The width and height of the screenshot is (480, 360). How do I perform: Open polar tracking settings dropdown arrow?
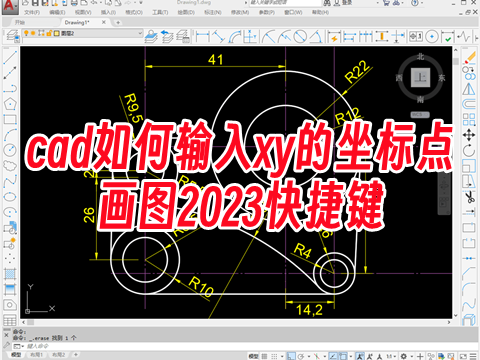[x=308, y=356]
